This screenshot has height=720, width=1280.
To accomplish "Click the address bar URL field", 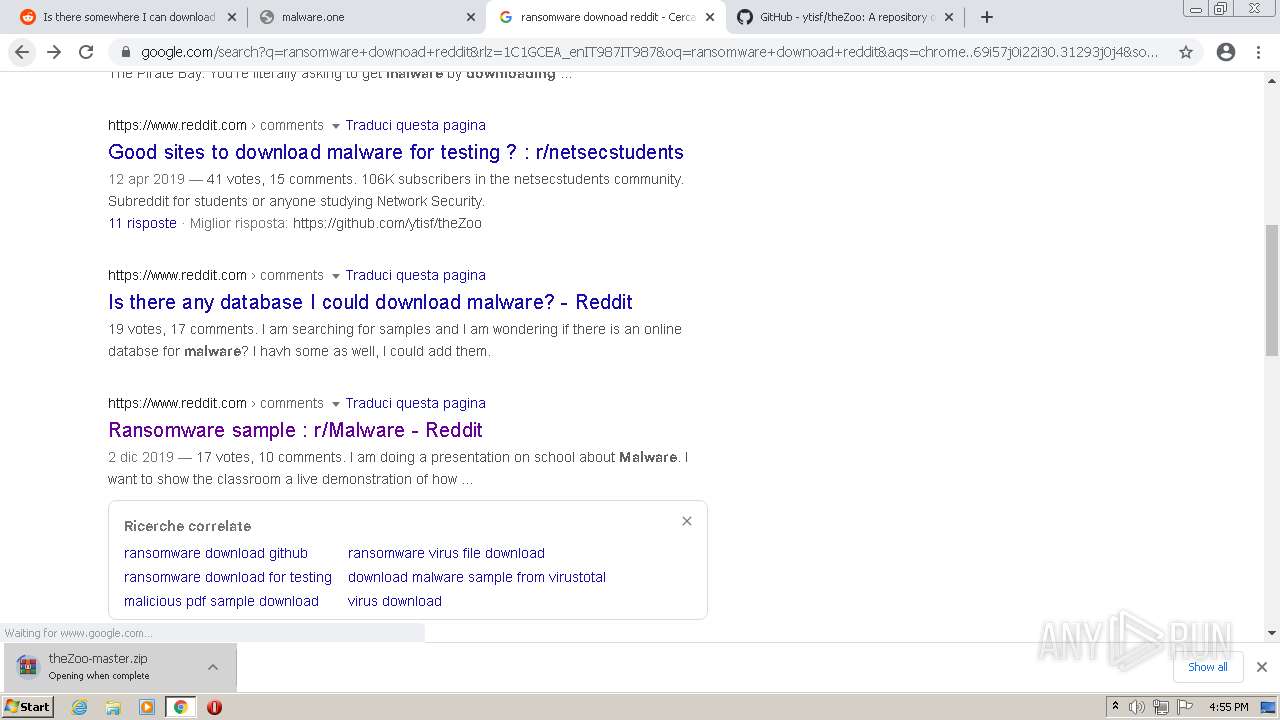I will pos(650,52).
